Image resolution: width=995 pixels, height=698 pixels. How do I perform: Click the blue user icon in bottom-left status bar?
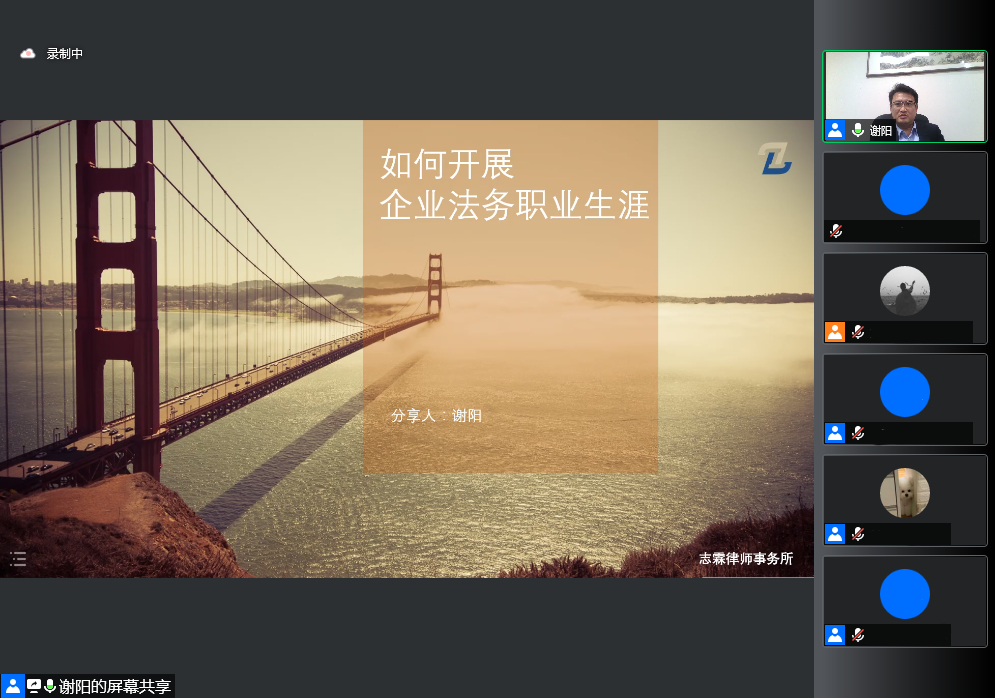point(13,686)
